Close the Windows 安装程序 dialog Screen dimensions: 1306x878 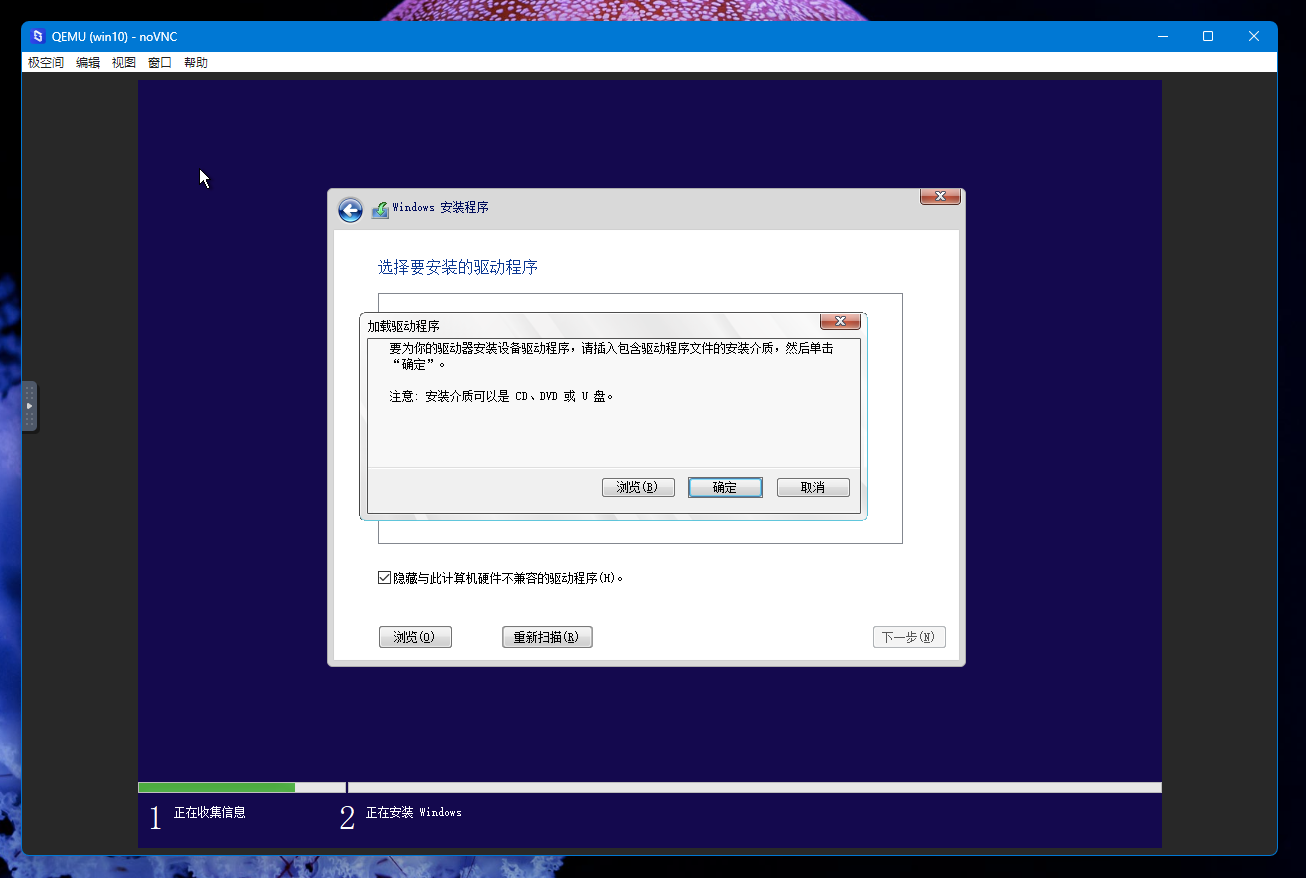tap(939, 196)
